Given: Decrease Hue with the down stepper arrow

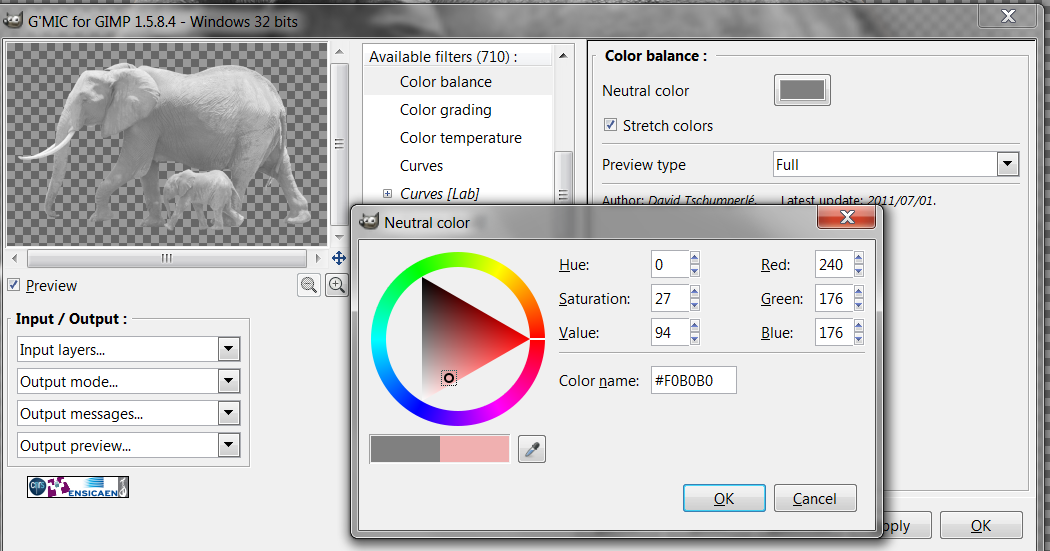Looking at the screenshot, I should coord(694,271).
